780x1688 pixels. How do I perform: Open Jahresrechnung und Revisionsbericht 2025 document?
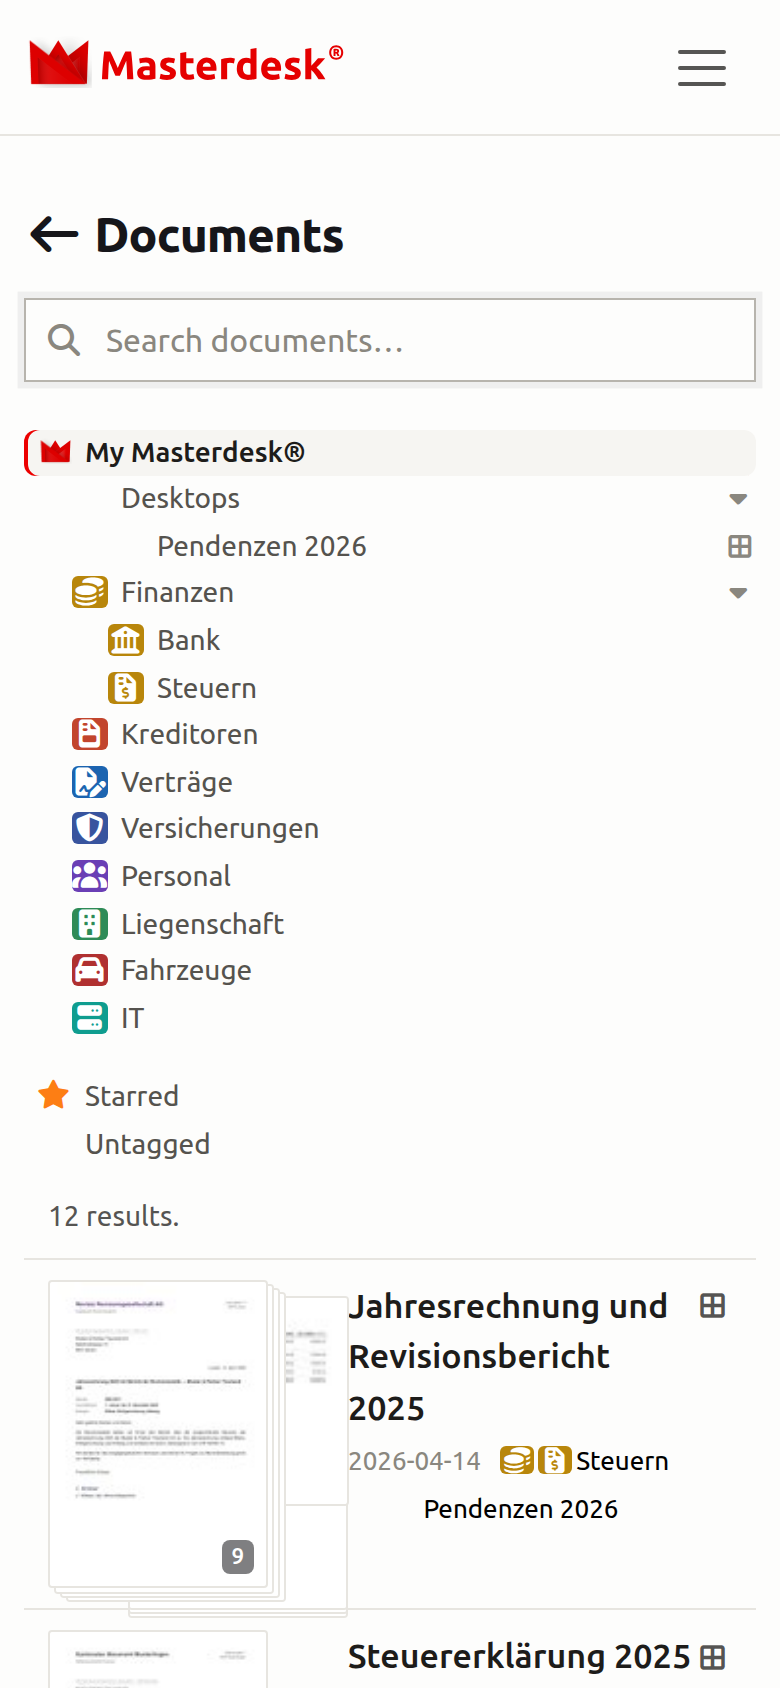click(508, 1357)
